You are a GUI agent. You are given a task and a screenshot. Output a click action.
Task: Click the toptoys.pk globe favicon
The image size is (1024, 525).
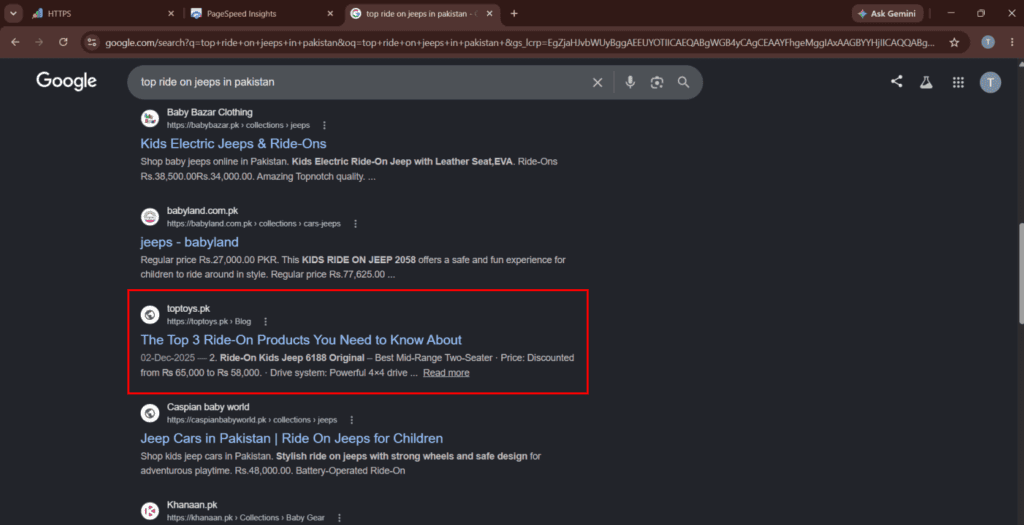150,315
